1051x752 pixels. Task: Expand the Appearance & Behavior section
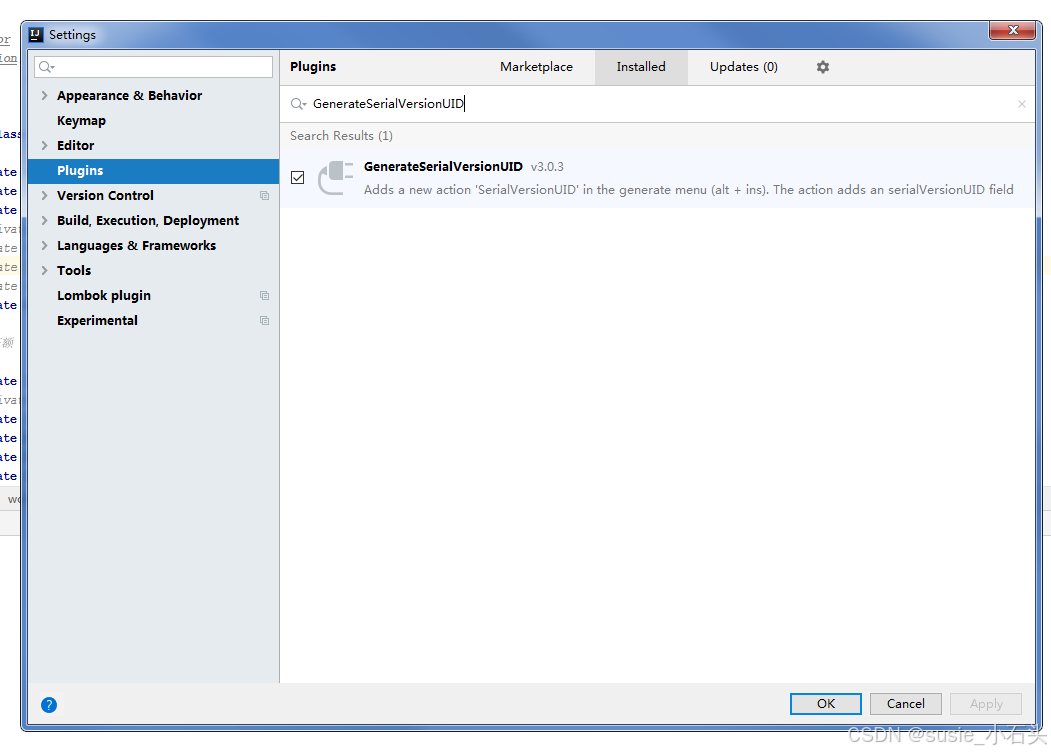43,95
